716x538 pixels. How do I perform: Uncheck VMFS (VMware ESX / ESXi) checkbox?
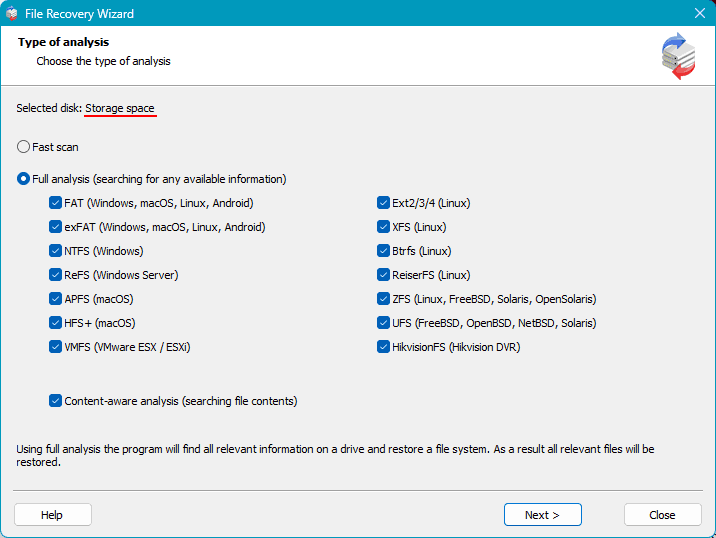55,347
